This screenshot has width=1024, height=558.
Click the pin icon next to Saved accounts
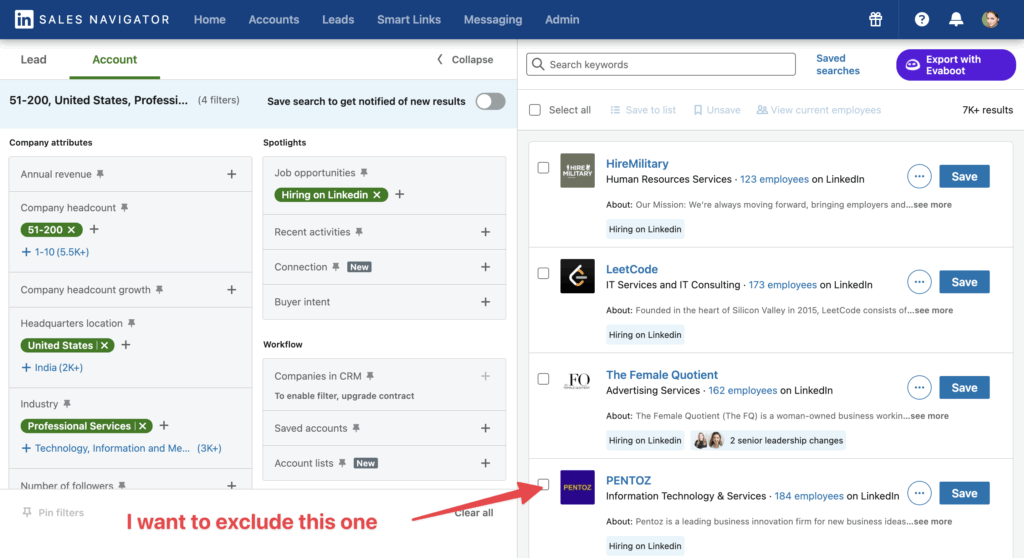tap(356, 428)
